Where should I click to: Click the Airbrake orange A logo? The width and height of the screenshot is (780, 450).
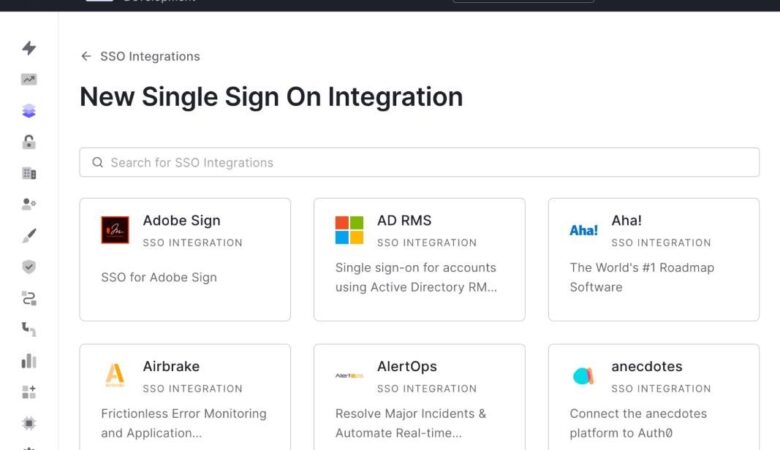pos(115,375)
